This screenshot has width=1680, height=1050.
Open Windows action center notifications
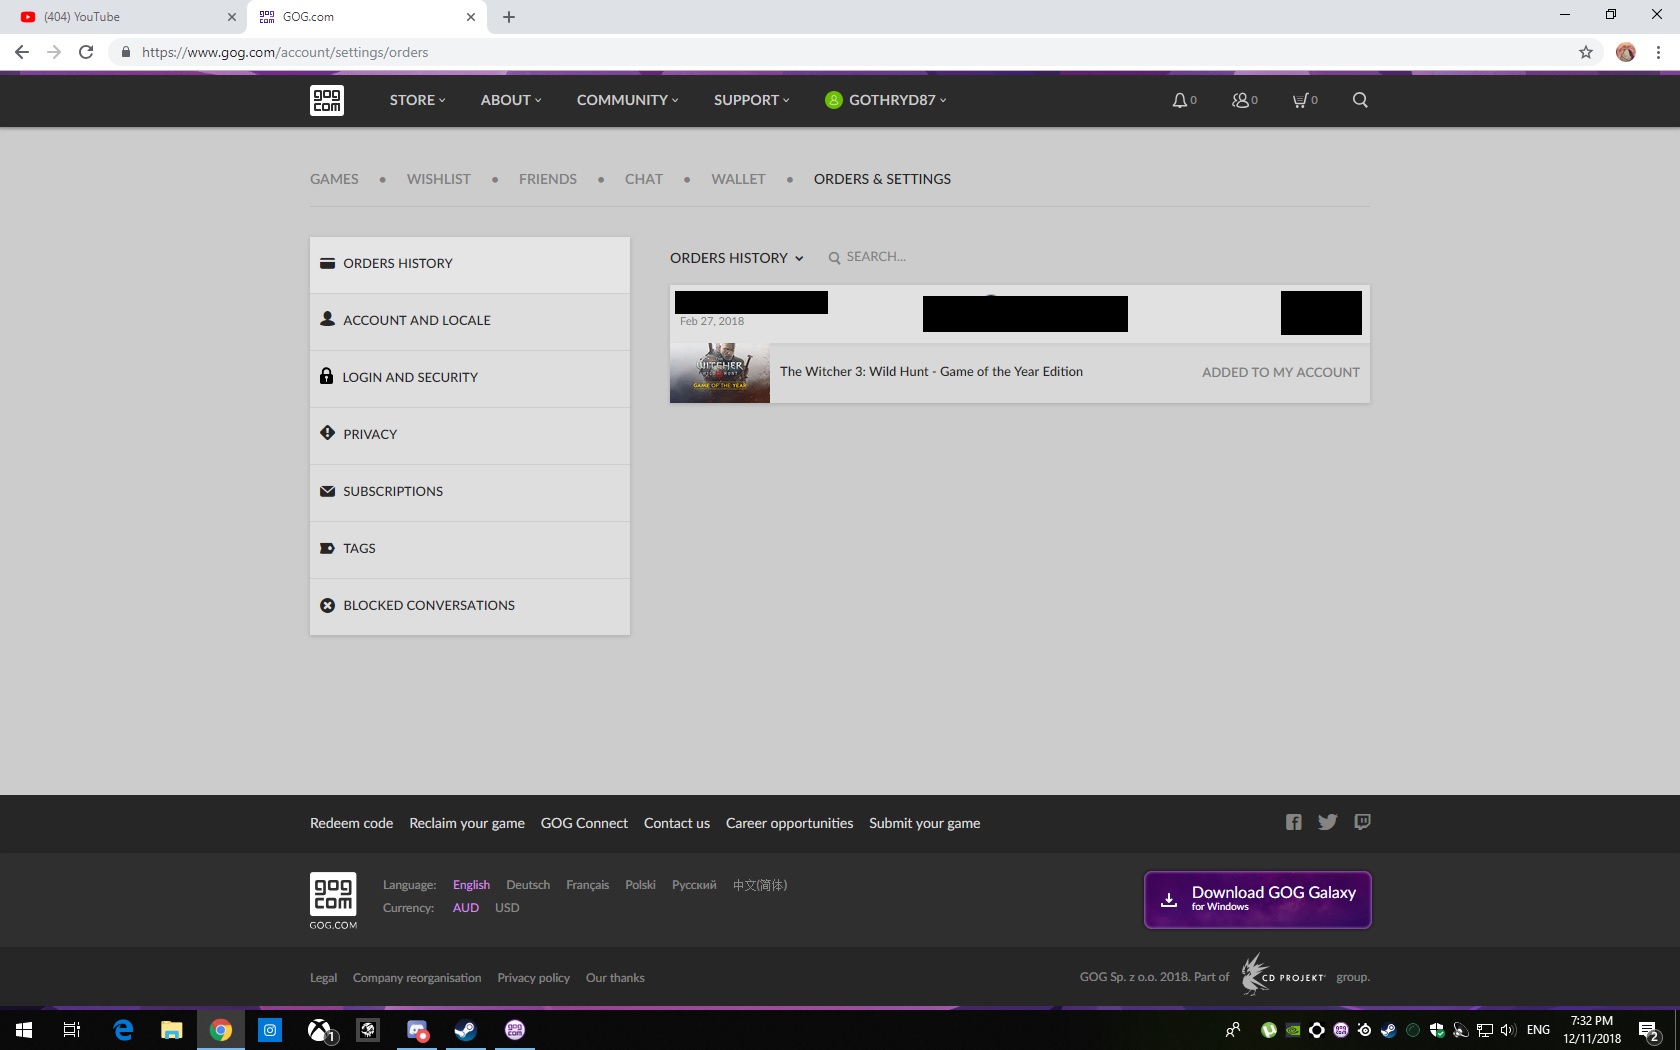(x=1649, y=1030)
